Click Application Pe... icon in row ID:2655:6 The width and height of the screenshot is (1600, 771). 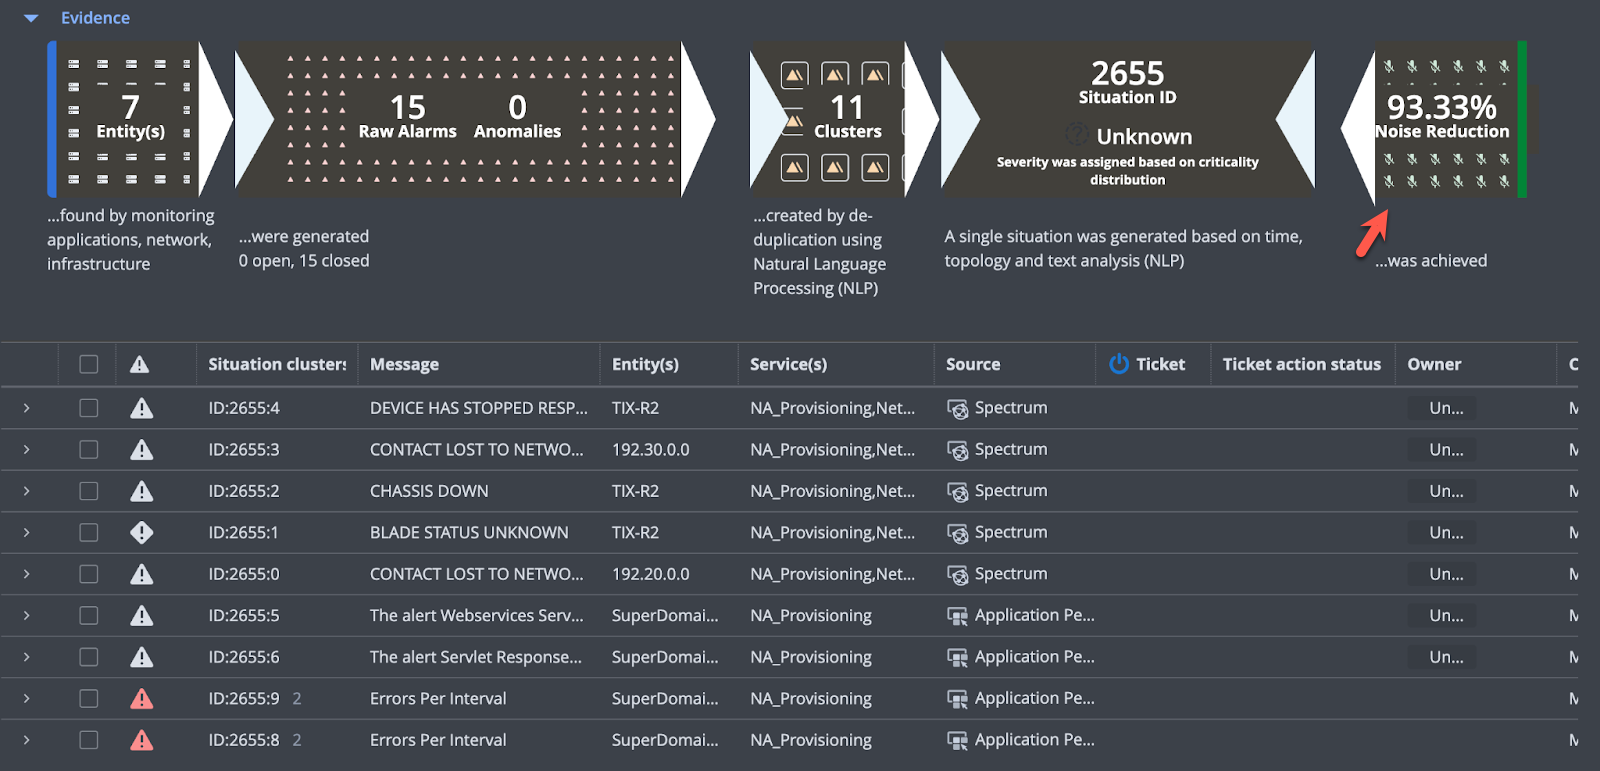tap(957, 658)
